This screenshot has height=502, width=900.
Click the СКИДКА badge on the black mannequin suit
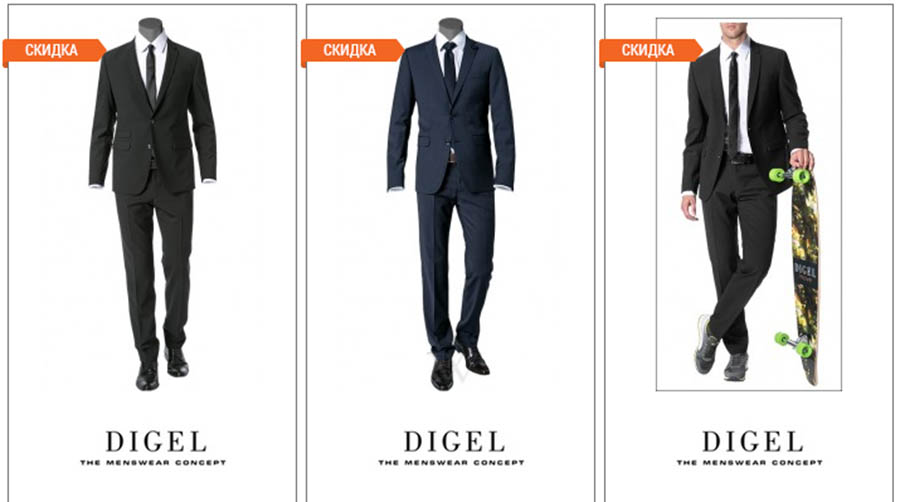54,50
